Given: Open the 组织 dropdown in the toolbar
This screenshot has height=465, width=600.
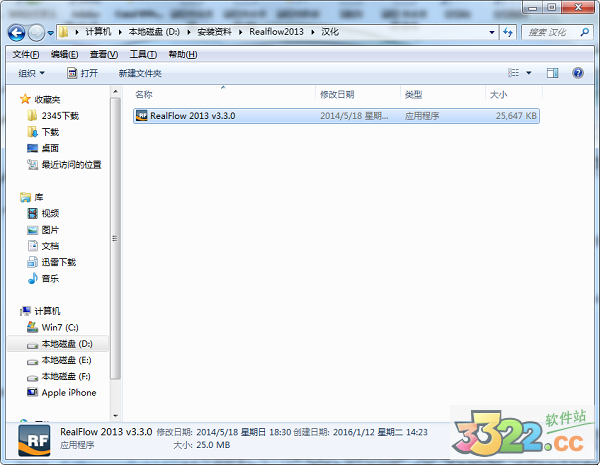Looking at the screenshot, I should click(31, 73).
